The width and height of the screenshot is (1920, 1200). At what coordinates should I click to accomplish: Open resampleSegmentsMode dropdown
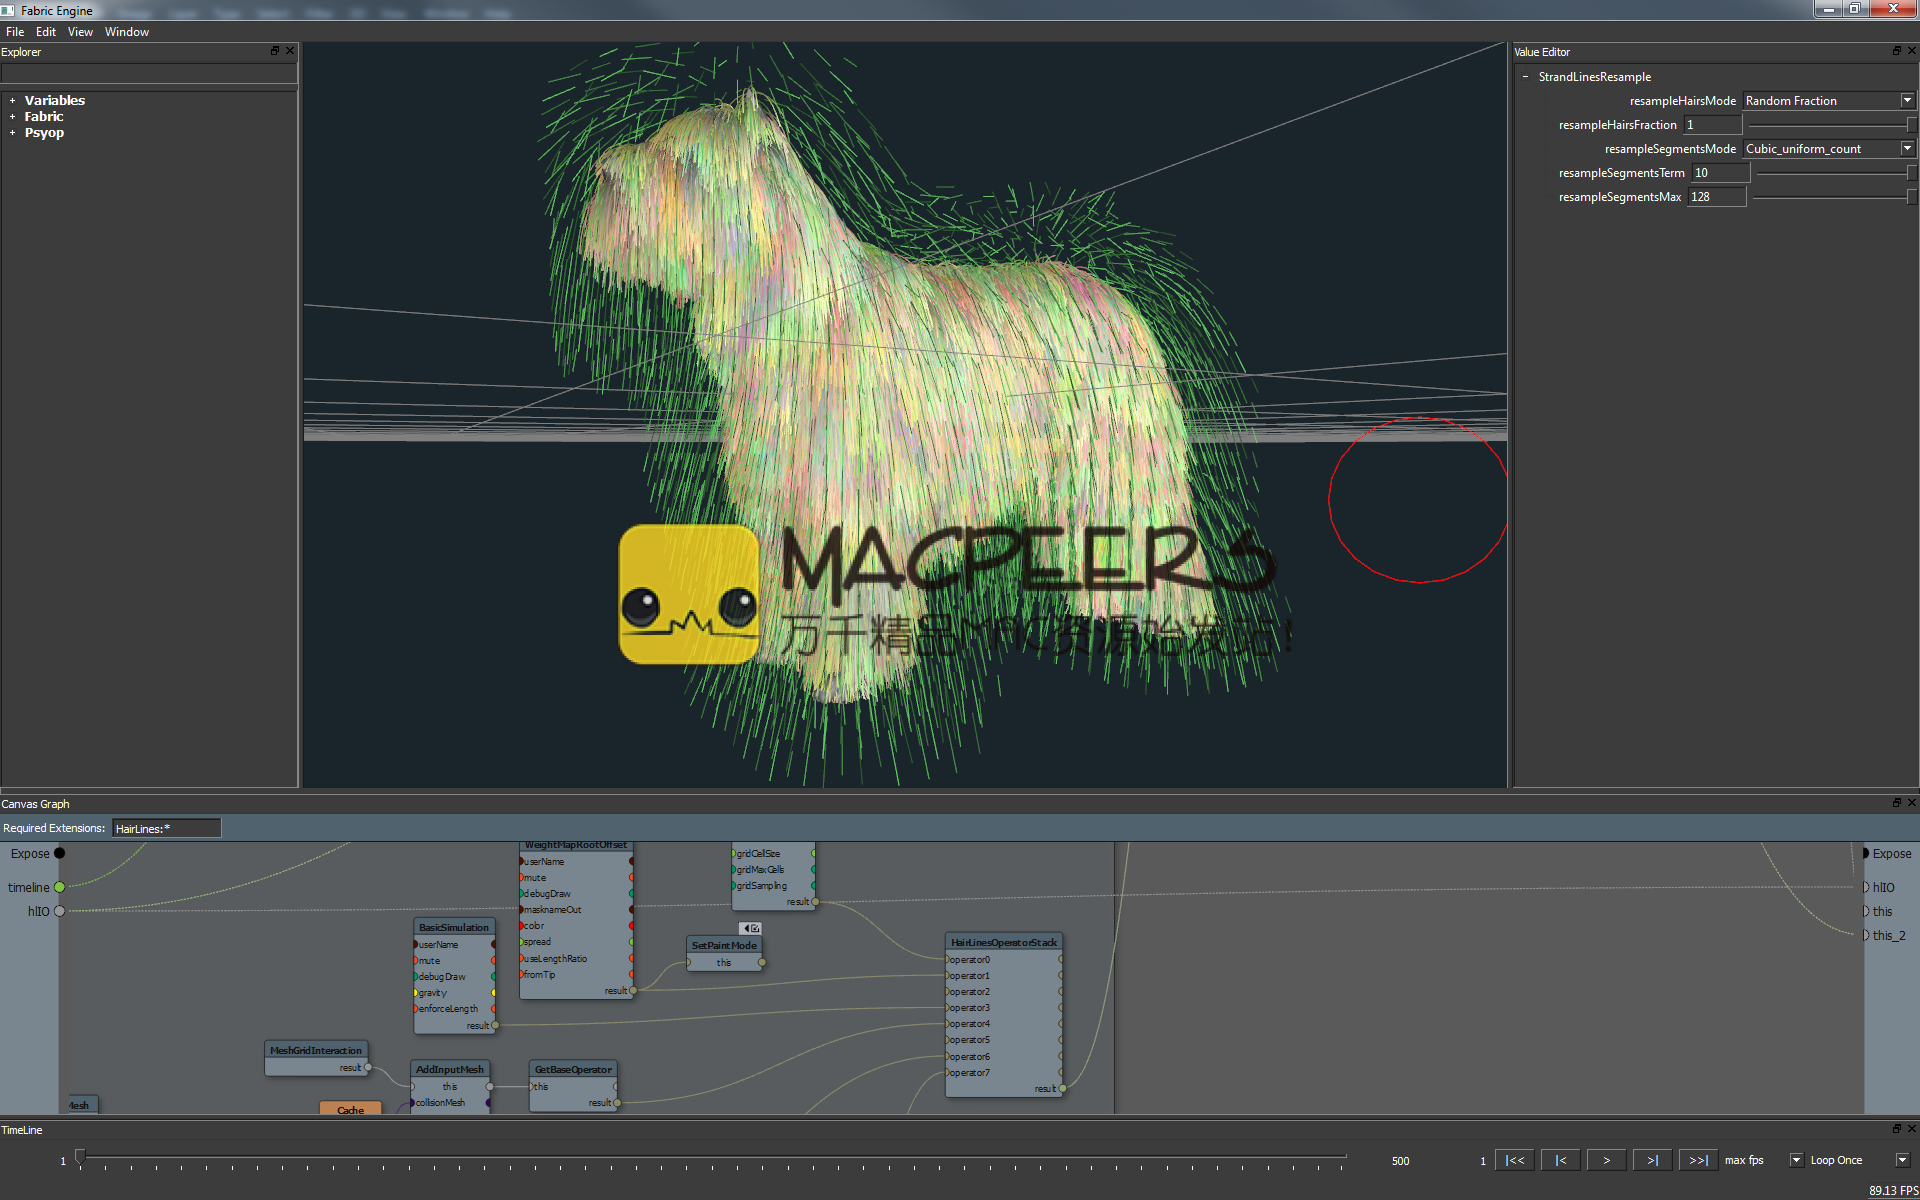pyautogui.click(x=1906, y=149)
